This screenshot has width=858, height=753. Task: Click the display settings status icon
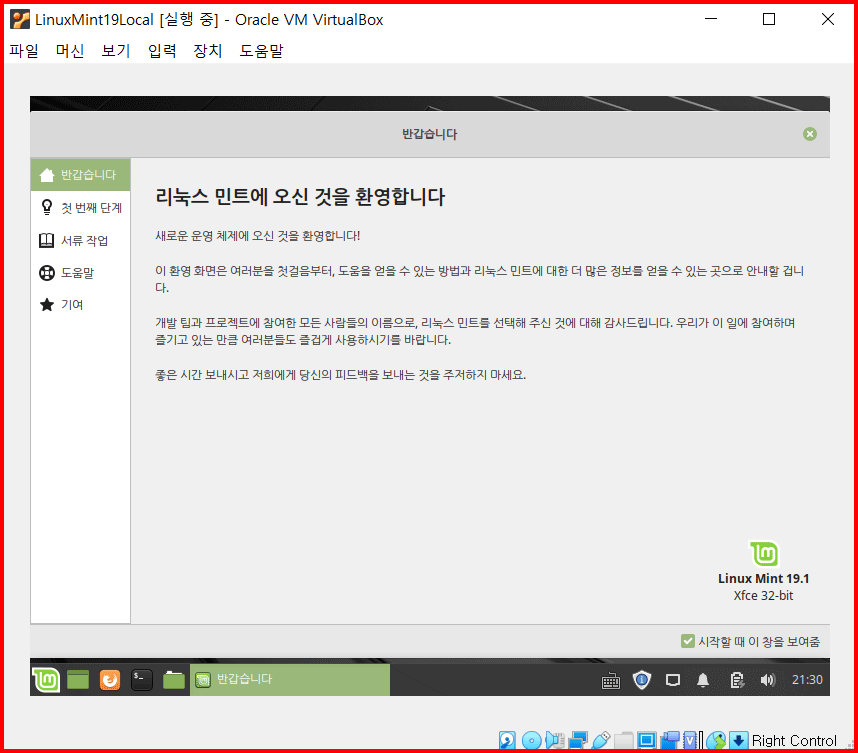coord(646,740)
